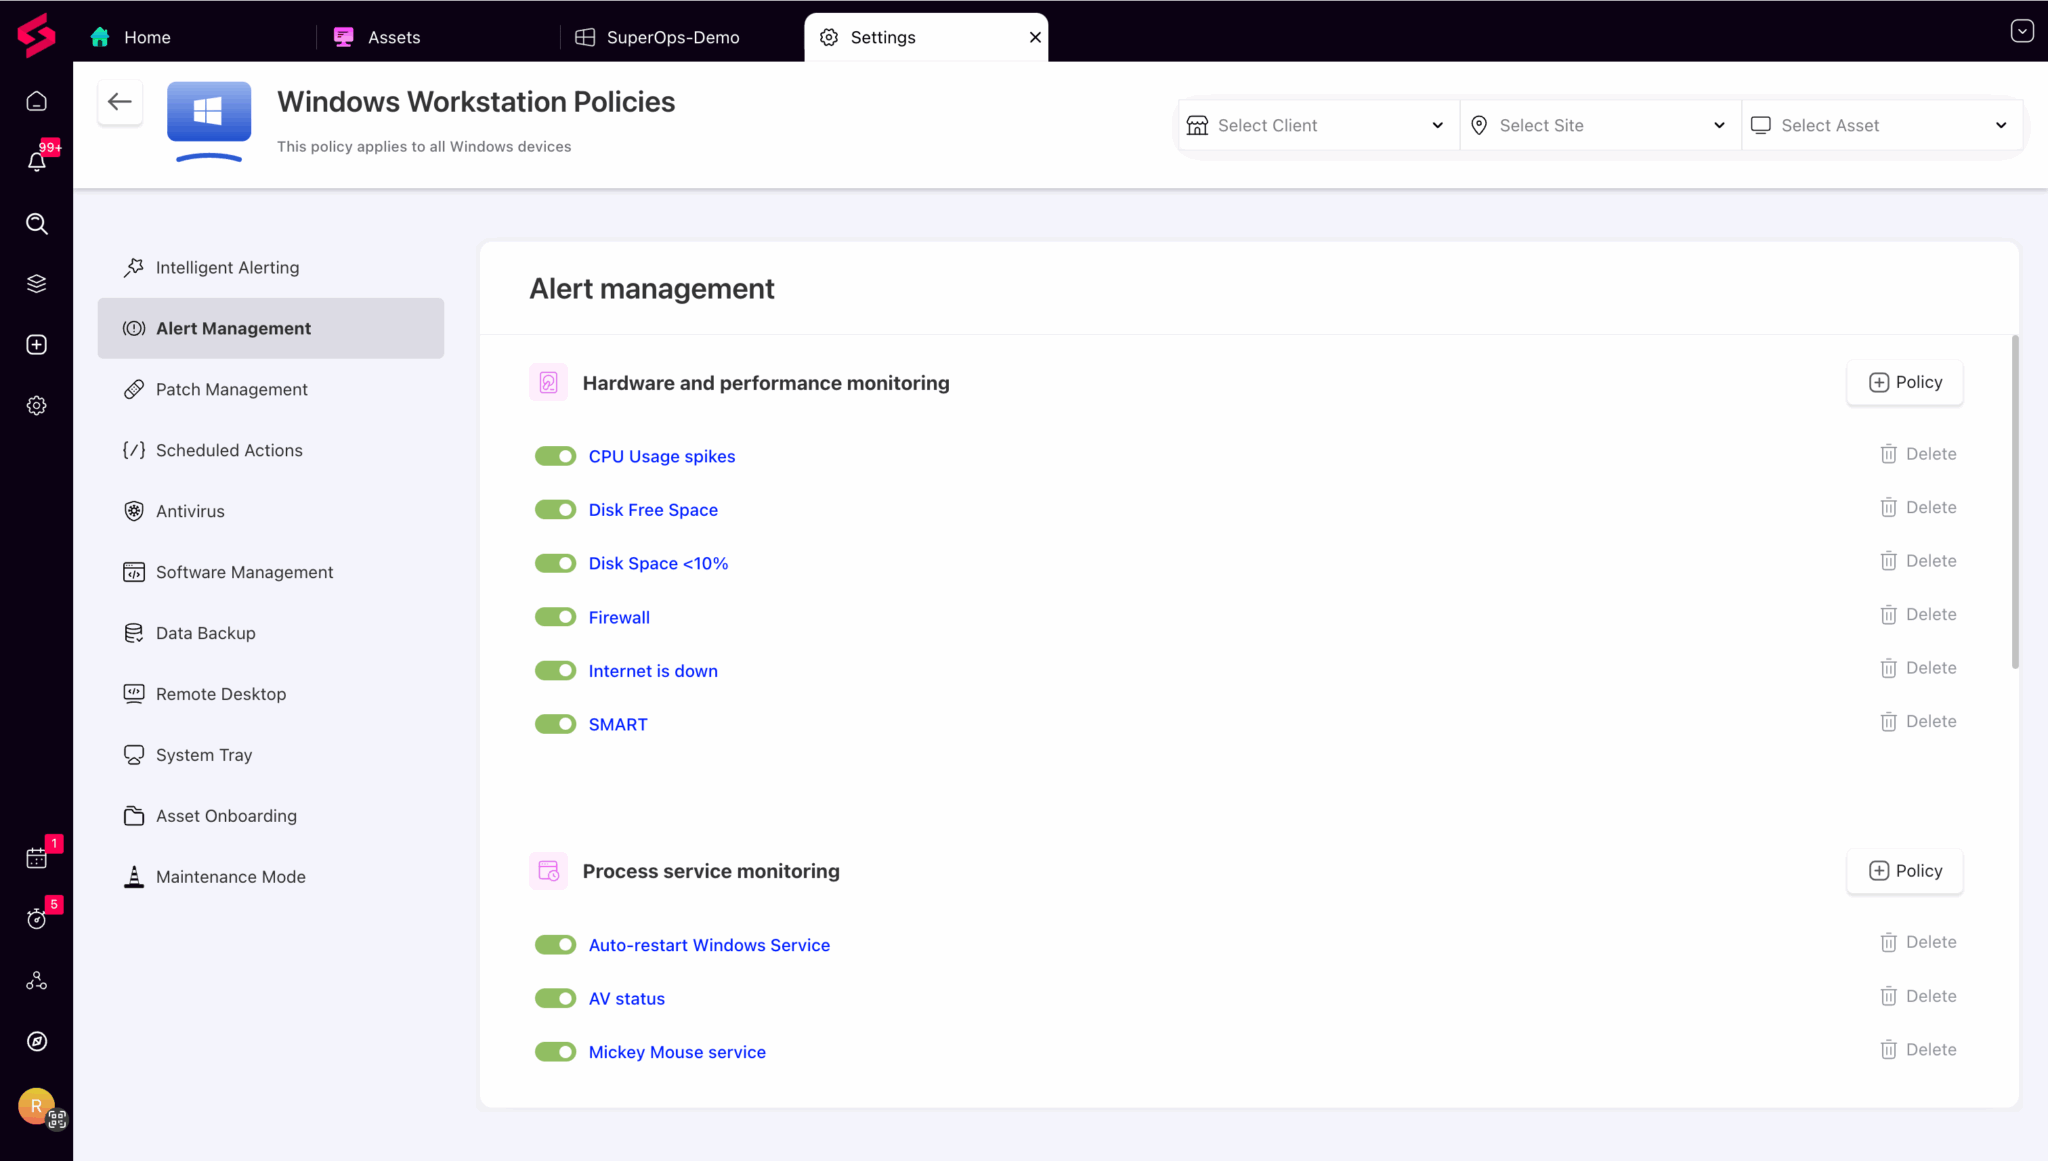Click the Data Backup database icon
The width and height of the screenshot is (2048, 1161).
pyautogui.click(x=134, y=633)
